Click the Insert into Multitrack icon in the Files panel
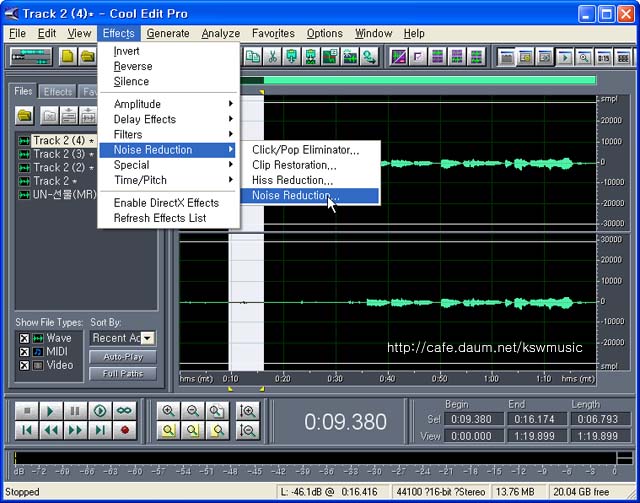The height and width of the screenshot is (503, 640). point(69,116)
